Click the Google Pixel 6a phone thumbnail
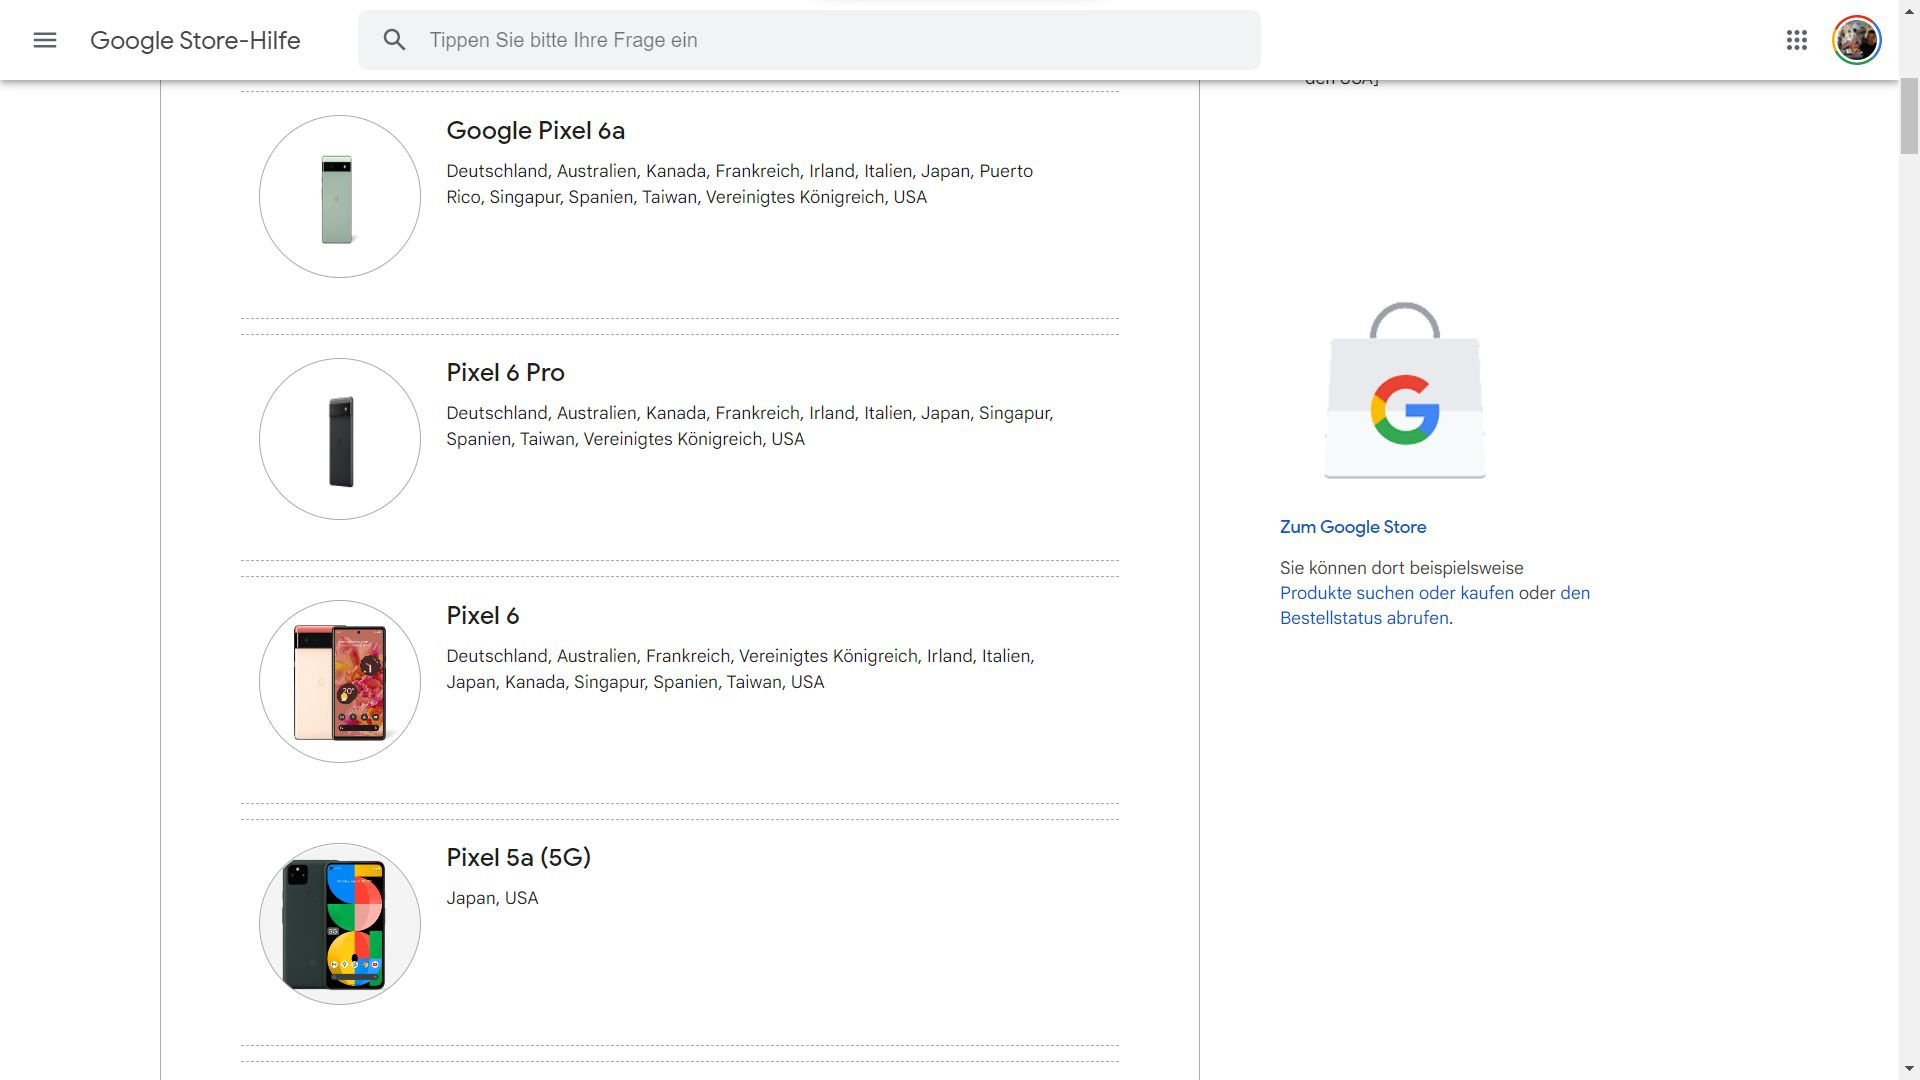1920x1080 pixels. click(x=339, y=197)
